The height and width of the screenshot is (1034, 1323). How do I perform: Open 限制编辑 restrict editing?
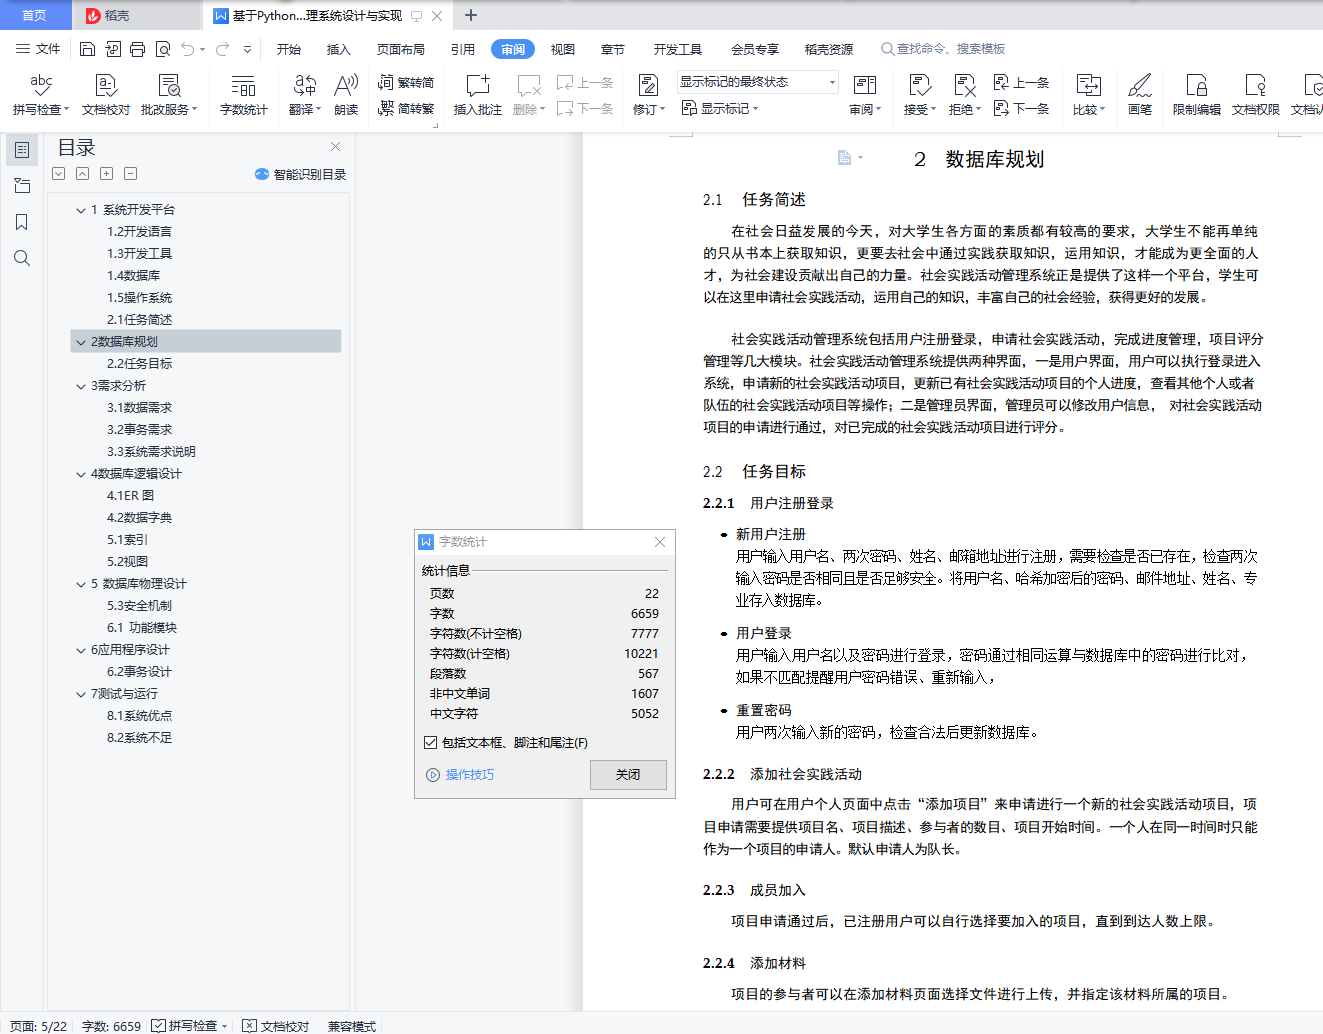[x=1196, y=95]
